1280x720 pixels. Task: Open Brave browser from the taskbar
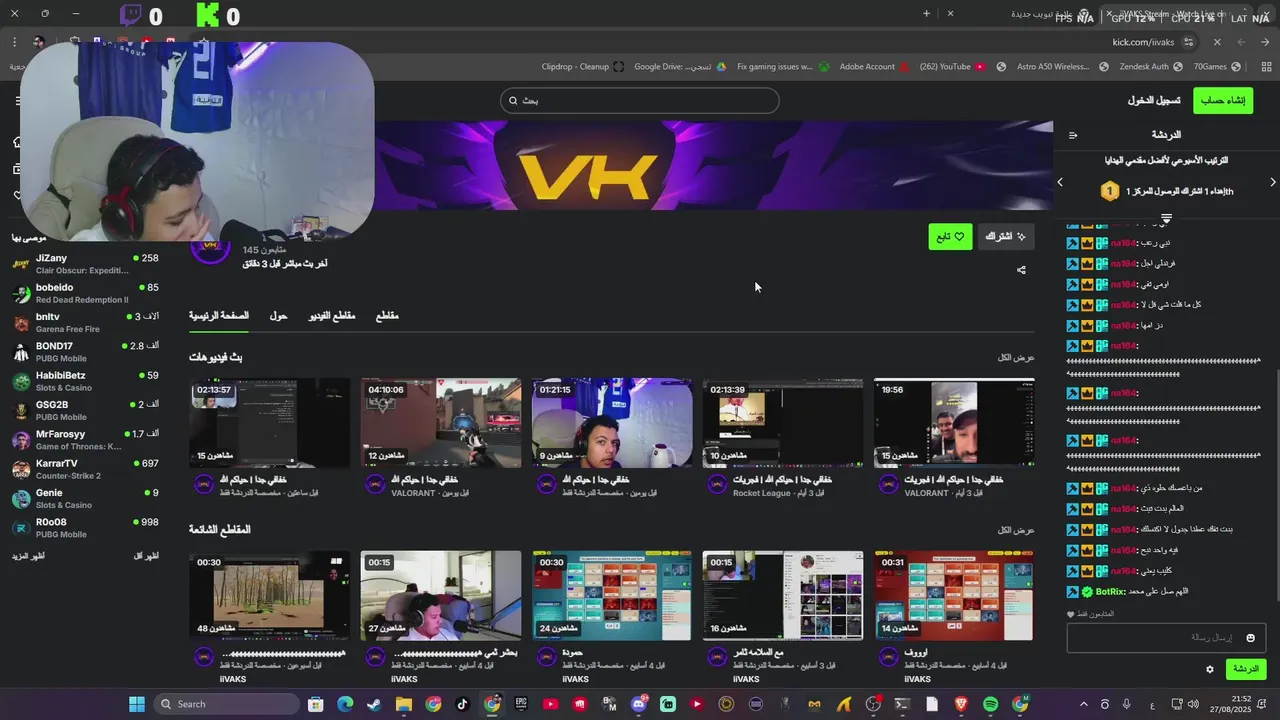pyautogui.click(x=961, y=704)
